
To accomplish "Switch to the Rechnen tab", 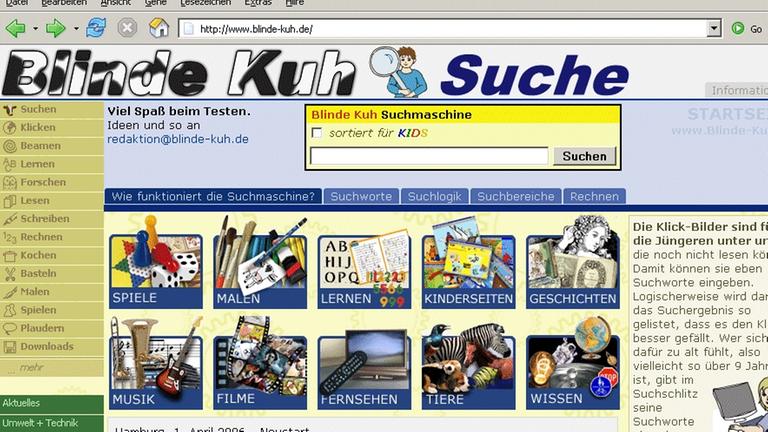I will click(x=594, y=196).
